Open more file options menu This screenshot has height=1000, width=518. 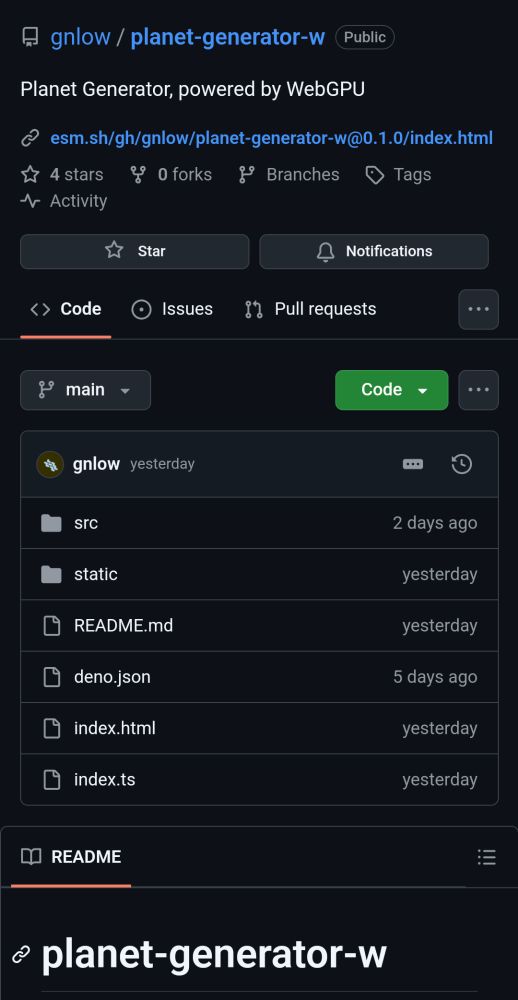pyautogui.click(x=478, y=390)
